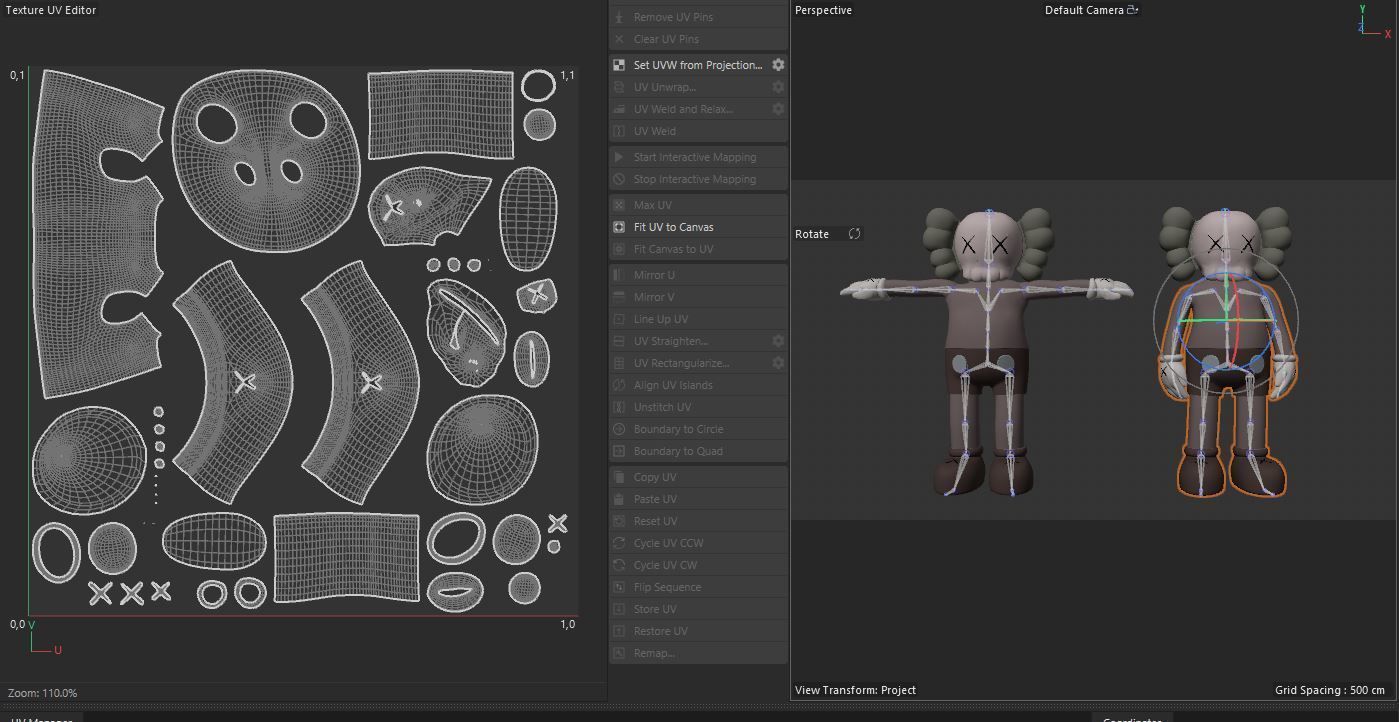
Task: Click the UV Unwrap command icon
Action: pos(619,87)
